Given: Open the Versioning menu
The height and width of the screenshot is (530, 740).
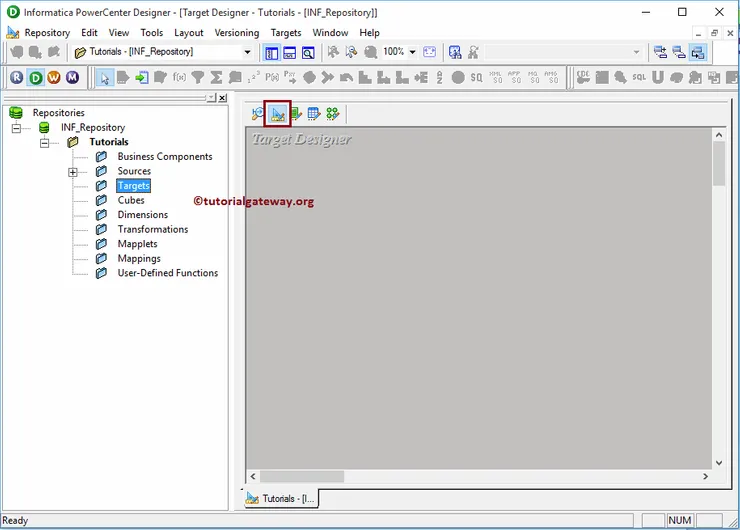Looking at the screenshot, I should tap(237, 33).
